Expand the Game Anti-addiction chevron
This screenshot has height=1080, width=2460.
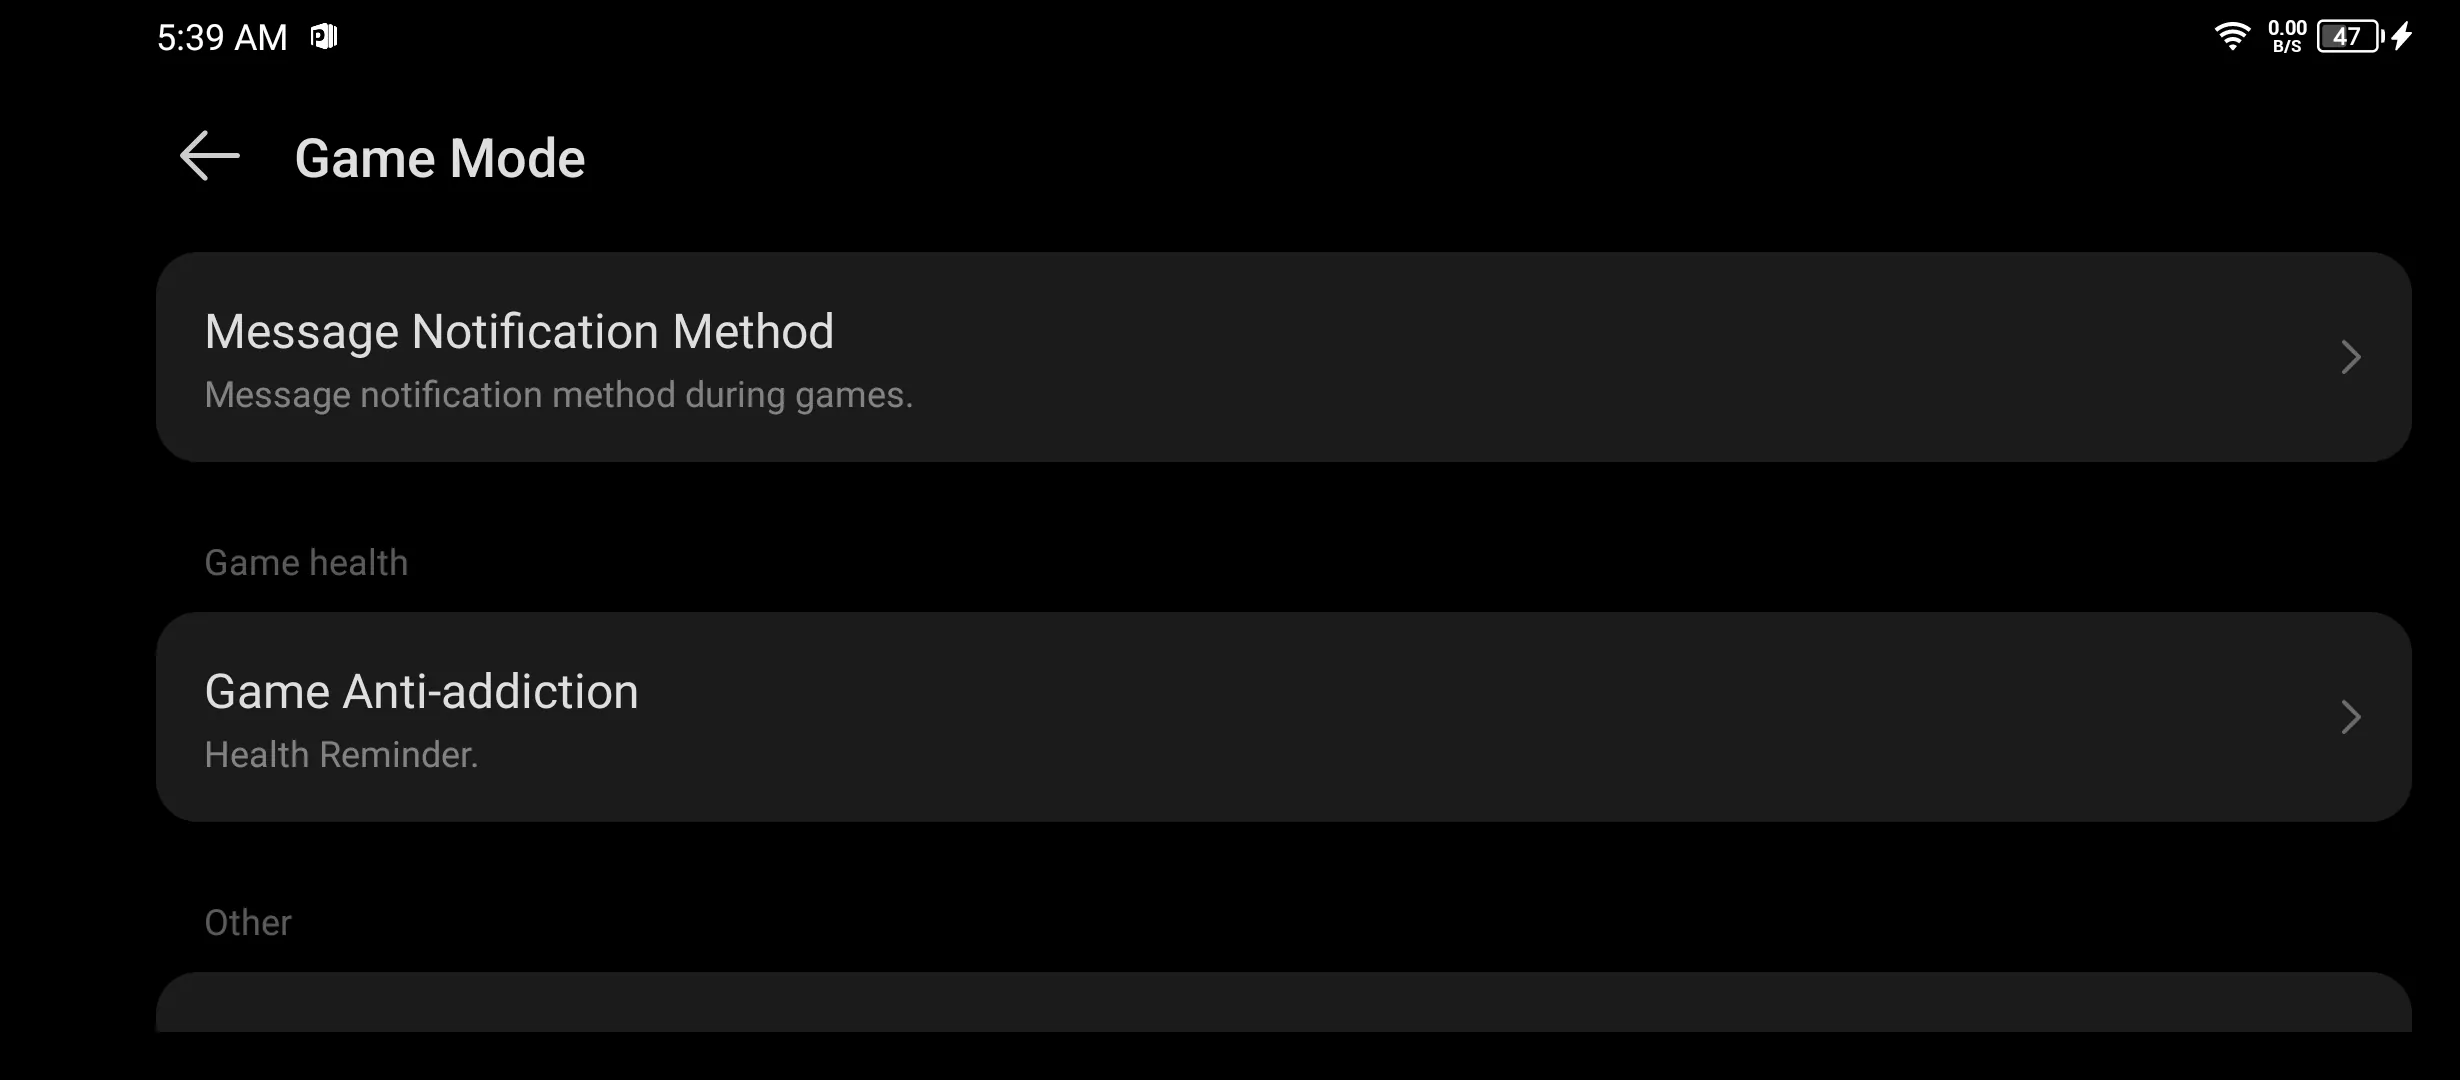(x=2351, y=717)
